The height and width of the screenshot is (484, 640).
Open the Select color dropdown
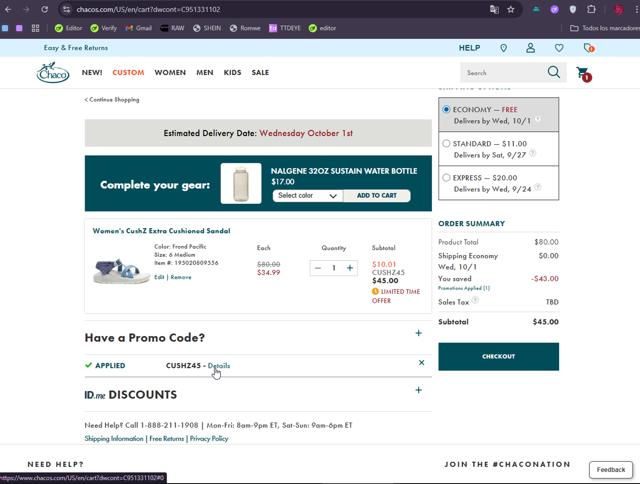point(308,195)
